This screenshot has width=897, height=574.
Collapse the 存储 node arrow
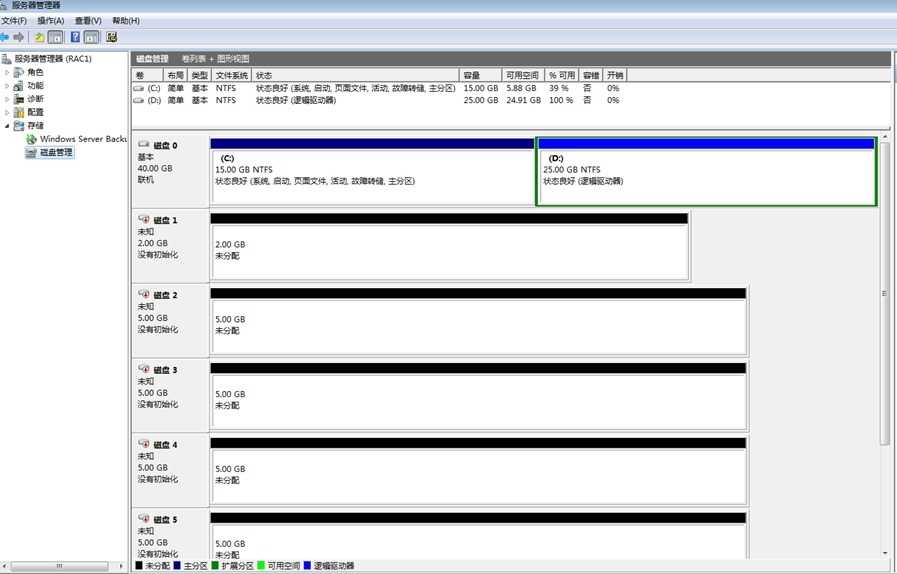point(7,126)
